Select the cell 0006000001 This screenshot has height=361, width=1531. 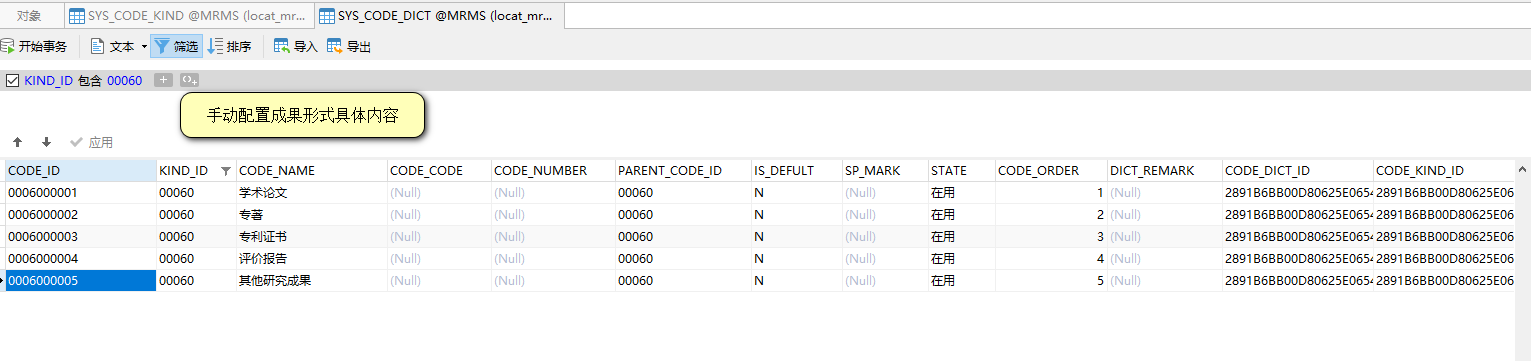click(x=80, y=192)
